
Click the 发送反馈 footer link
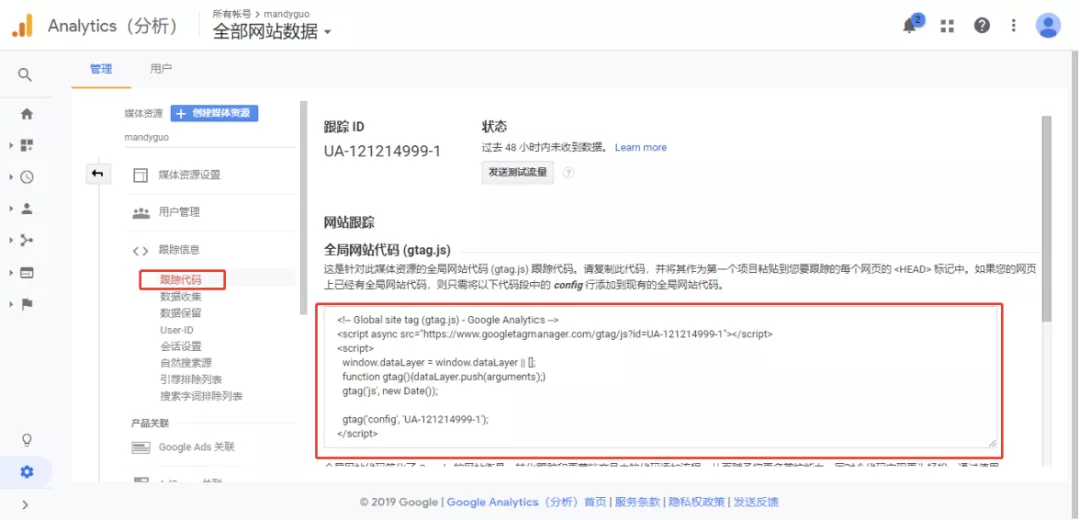[756, 502]
